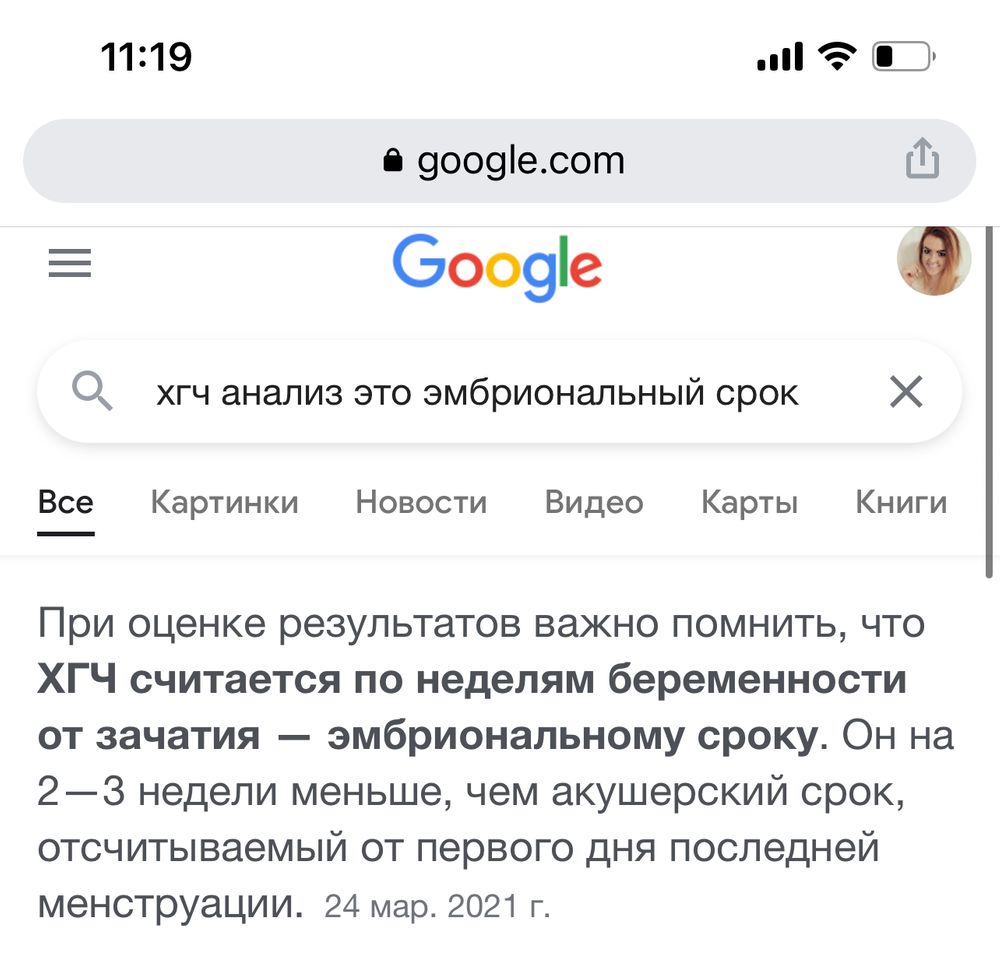This screenshot has width=1000, height=970.
Task: Stay on the Все results tab
Action: pos(65,502)
